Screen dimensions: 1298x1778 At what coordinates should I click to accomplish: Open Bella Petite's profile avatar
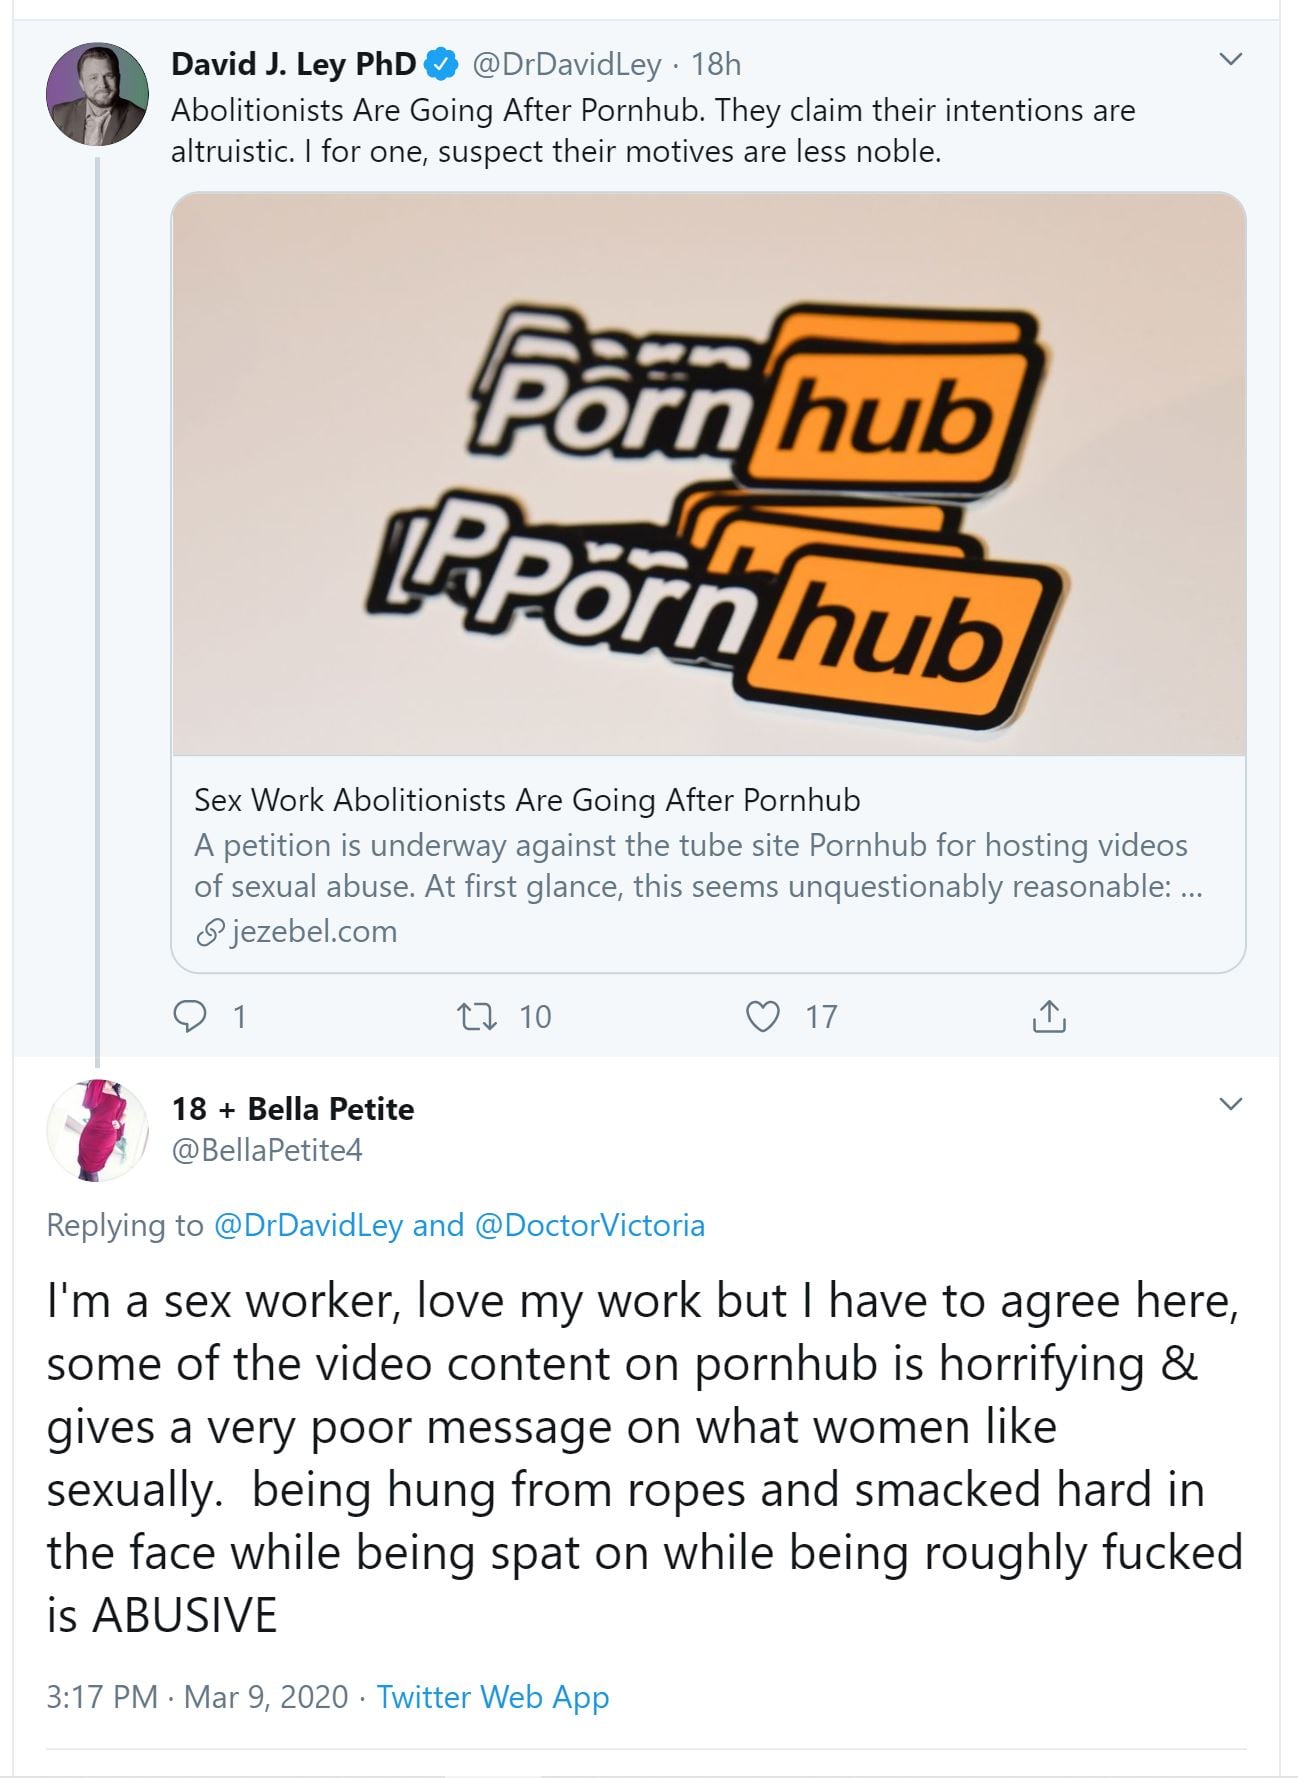97,1130
